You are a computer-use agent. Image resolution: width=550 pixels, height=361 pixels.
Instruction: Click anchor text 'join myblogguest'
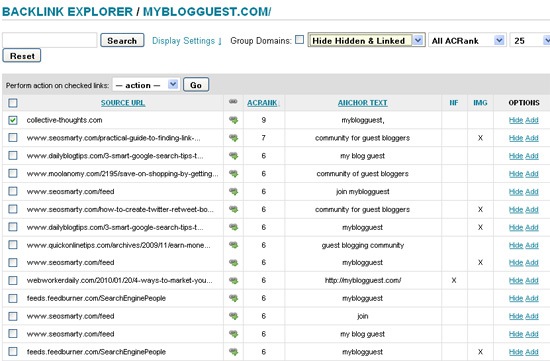(x=362, y=192)
